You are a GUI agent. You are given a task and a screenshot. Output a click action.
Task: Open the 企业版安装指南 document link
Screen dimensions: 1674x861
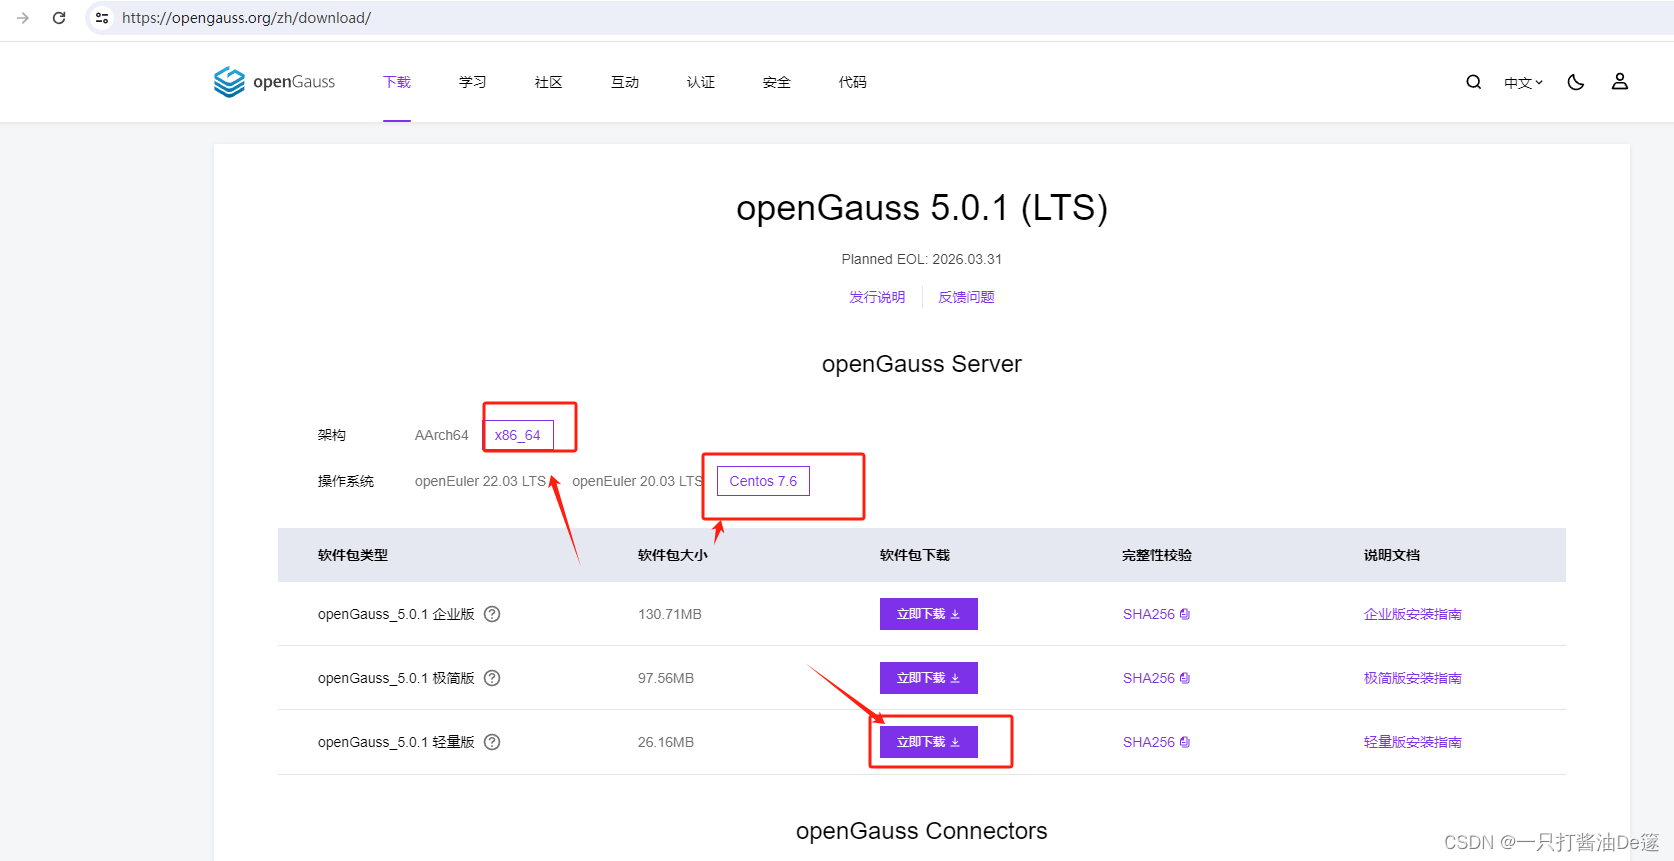point(1412,614)
